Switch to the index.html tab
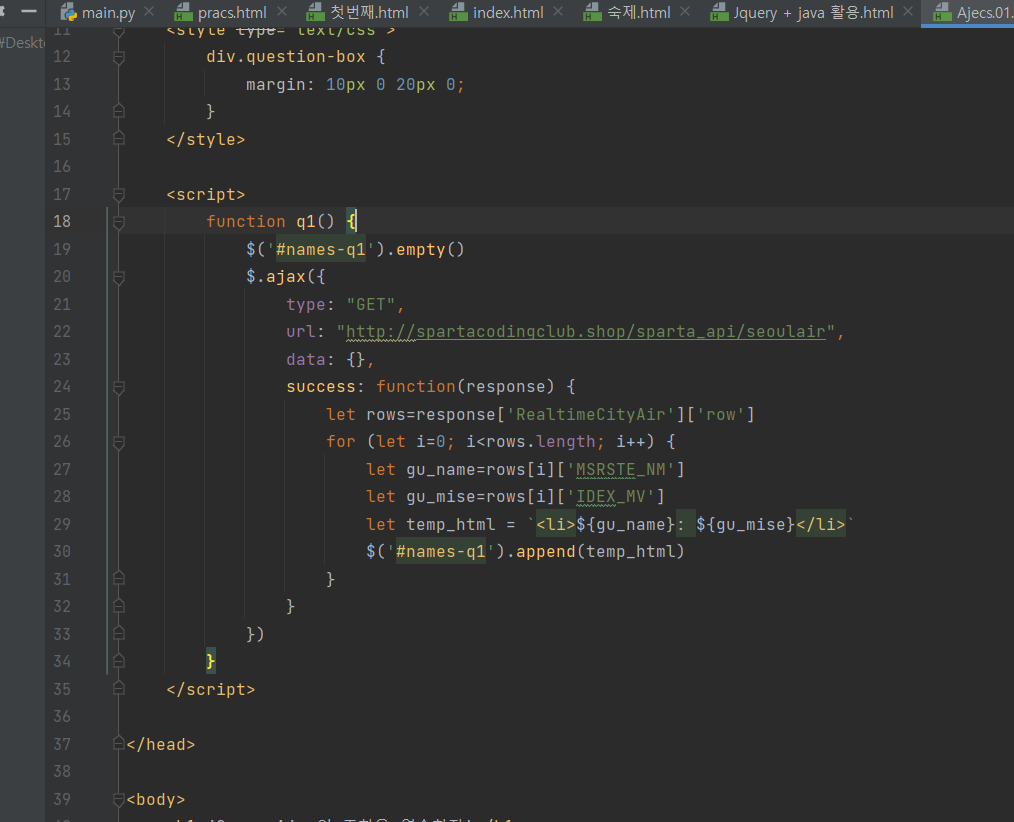Viewport: 1014px width, 822px height. [x=507, y=12]
